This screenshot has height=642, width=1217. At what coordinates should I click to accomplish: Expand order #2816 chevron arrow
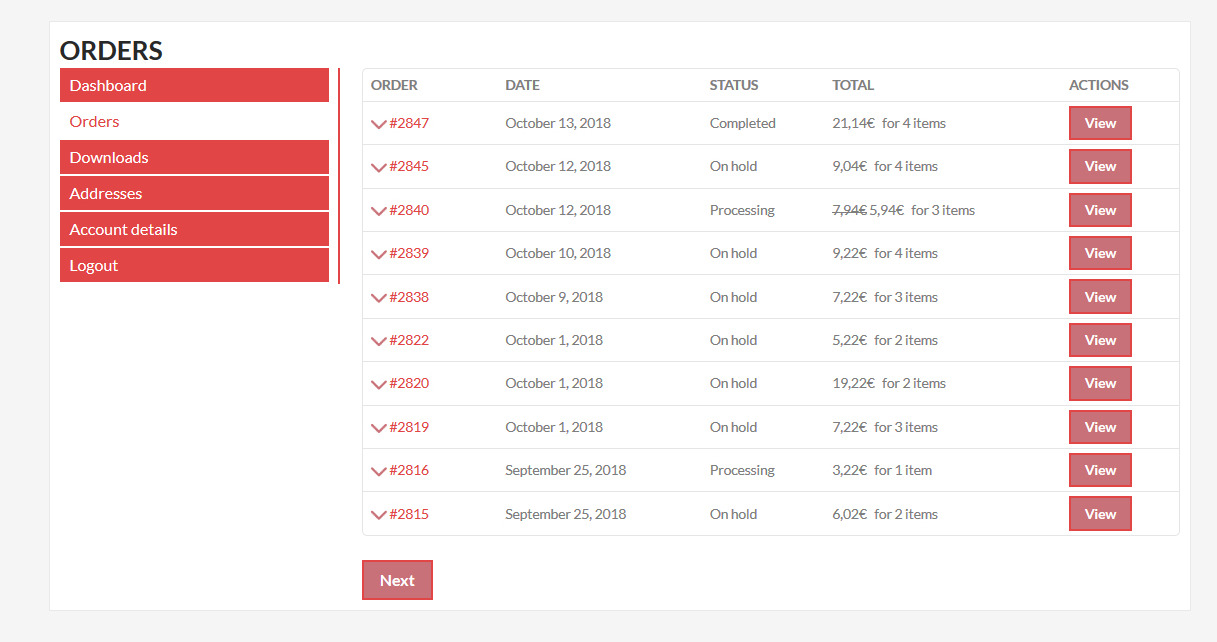378,471
